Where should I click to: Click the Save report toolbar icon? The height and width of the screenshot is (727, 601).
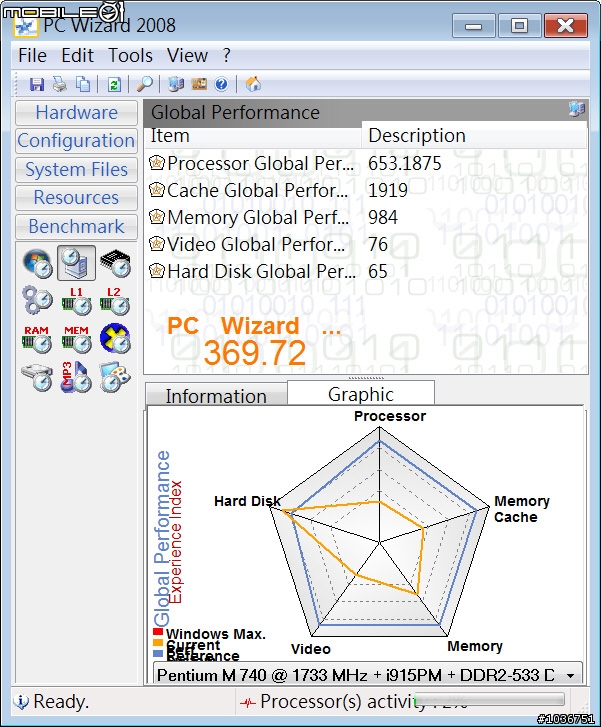pyautogui.click(x=37, y=84)
